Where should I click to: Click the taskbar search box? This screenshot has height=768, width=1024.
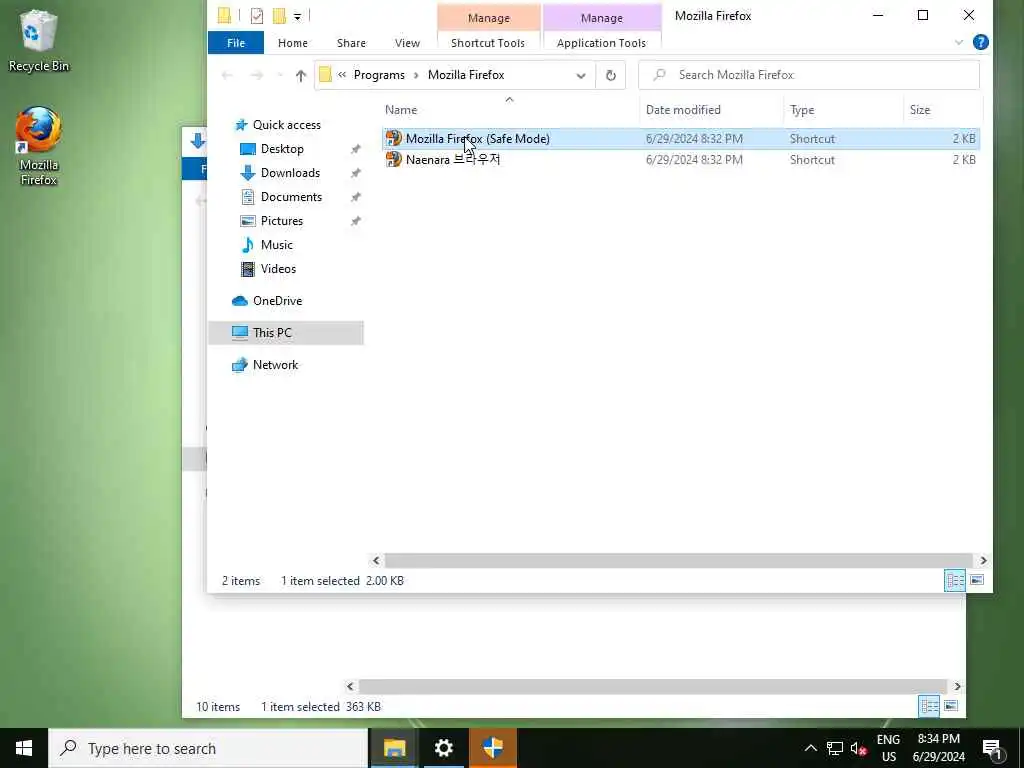tap(208, 748)
